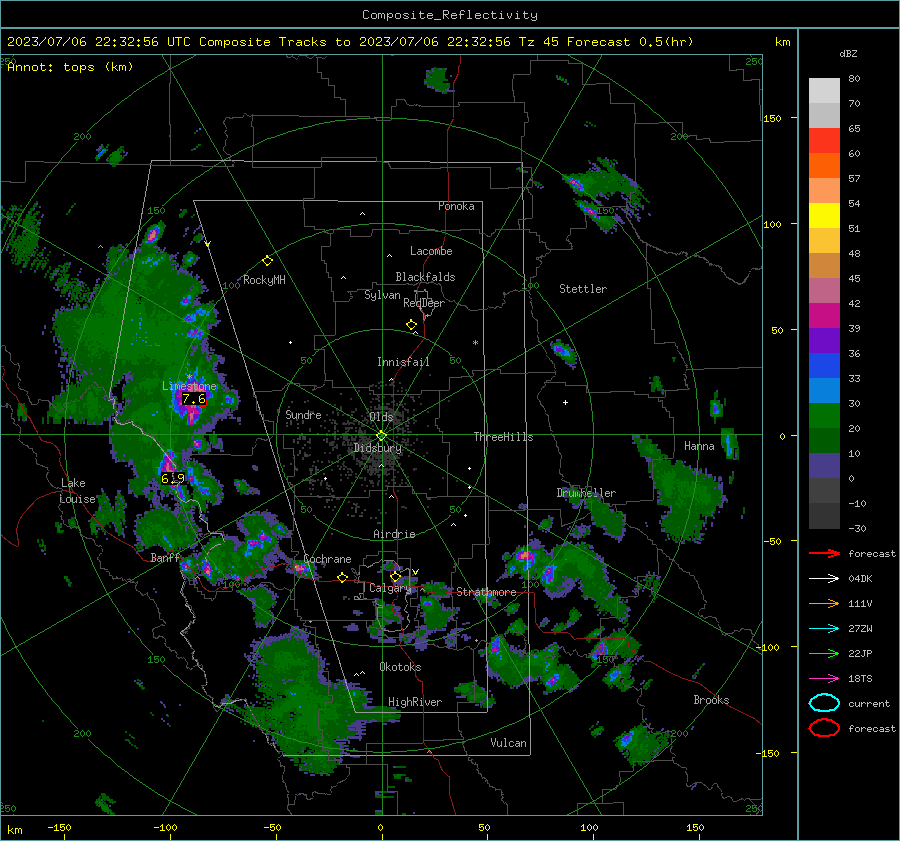Click the Composite_Reflectivity title

pyautogui.click(x=450, y=15)
